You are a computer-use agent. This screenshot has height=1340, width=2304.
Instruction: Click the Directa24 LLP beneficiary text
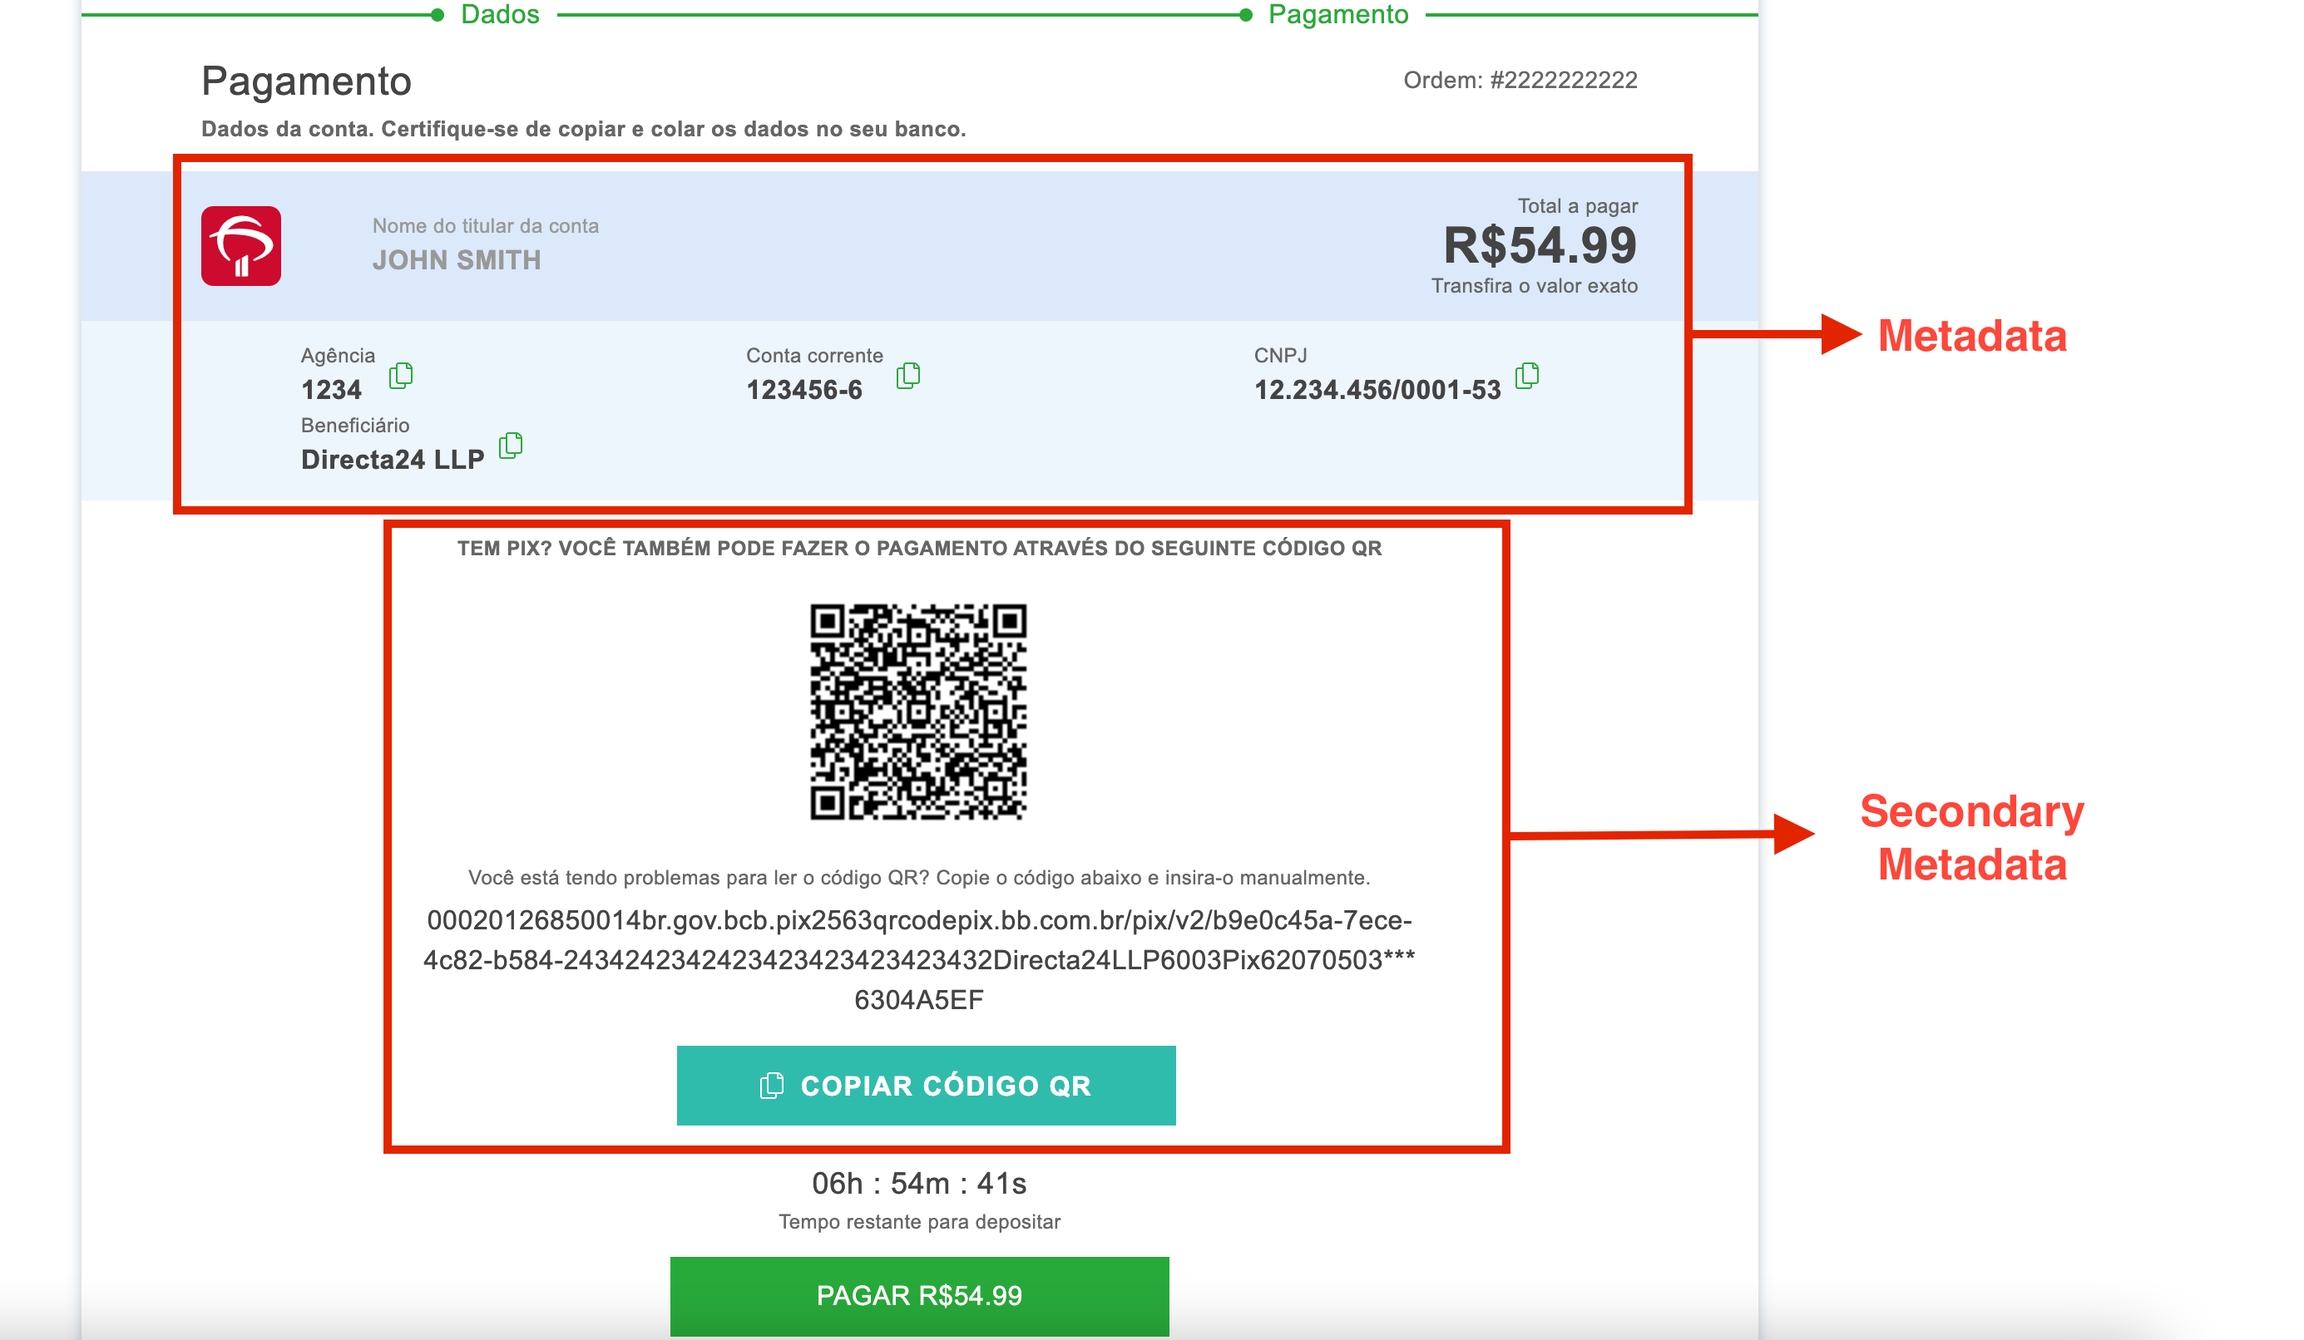pos(392,460)
